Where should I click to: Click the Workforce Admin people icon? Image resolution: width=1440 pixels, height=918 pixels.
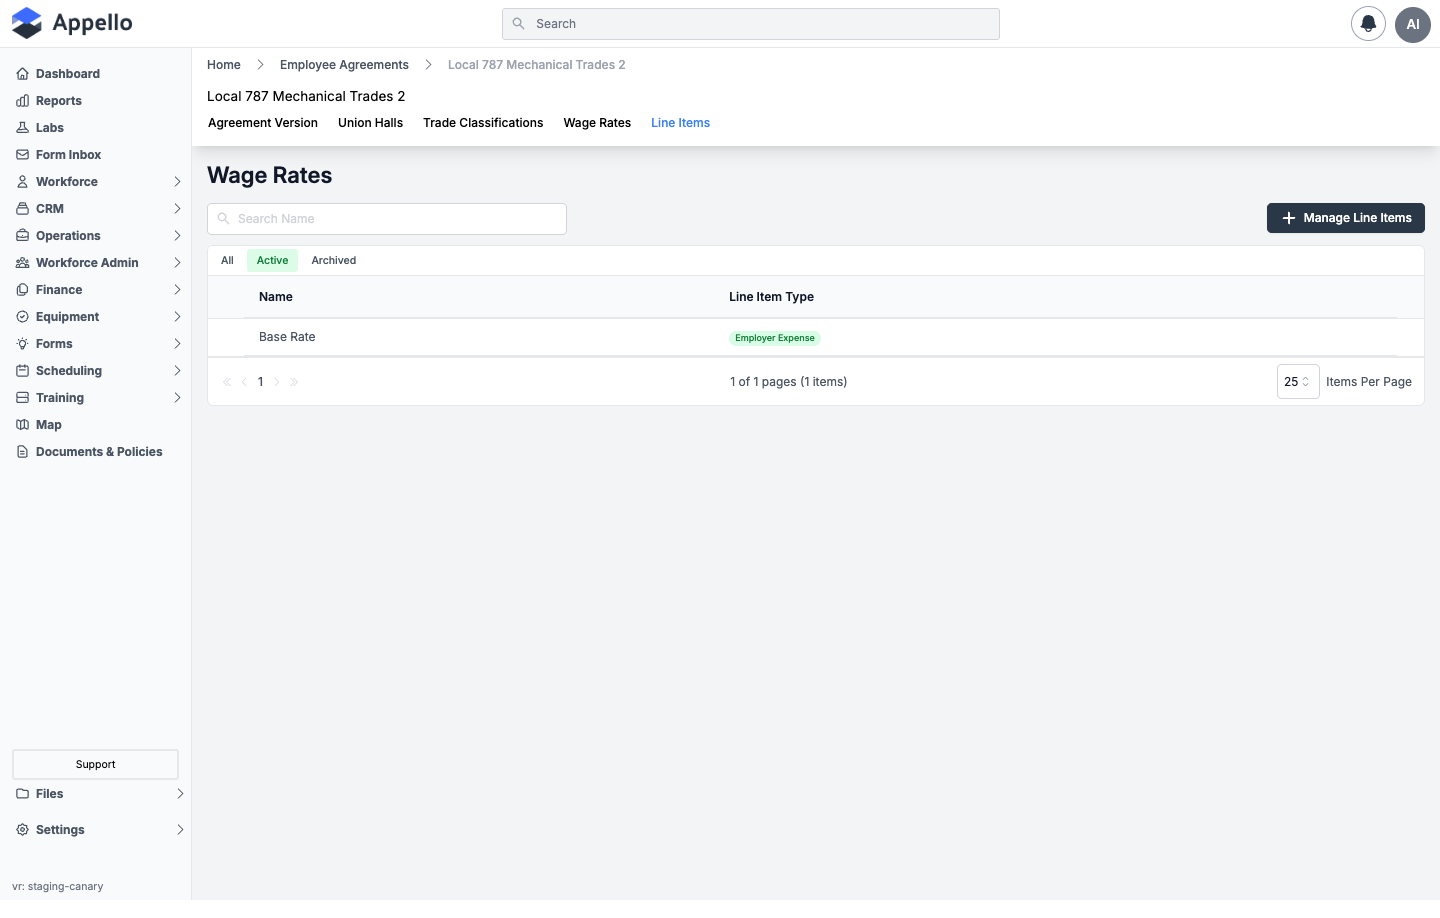(22, 263)
